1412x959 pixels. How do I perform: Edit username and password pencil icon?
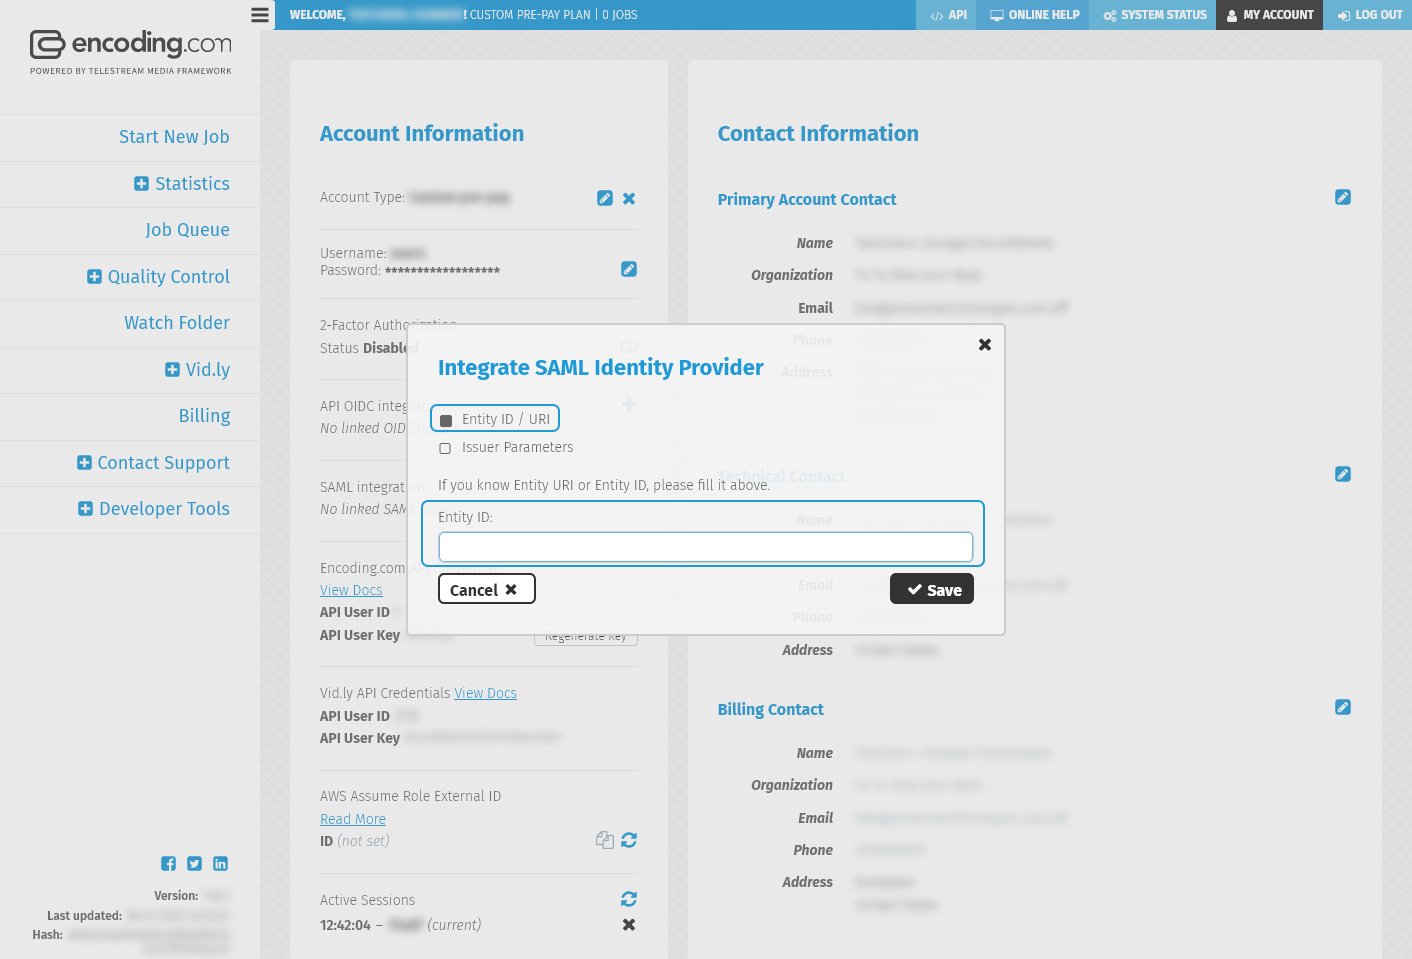[629, 269]
